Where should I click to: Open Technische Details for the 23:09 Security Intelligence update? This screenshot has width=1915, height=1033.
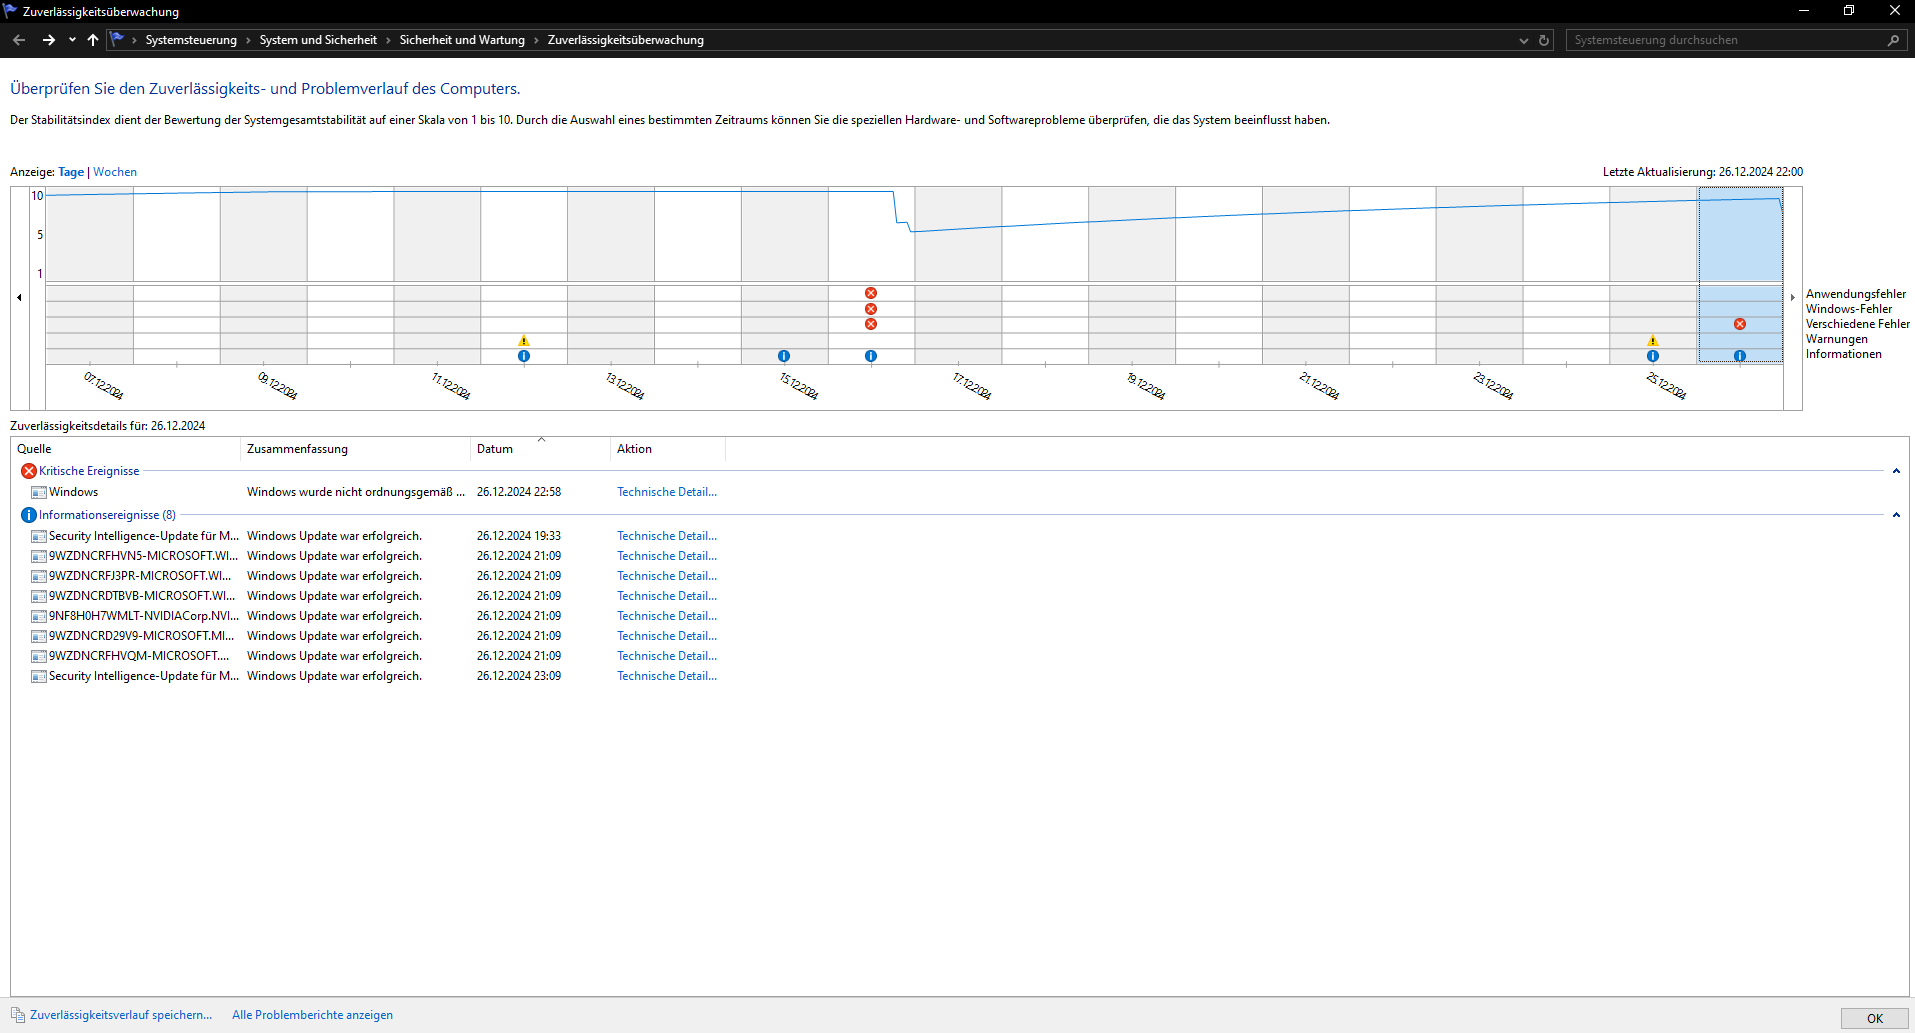click(667, 676)
